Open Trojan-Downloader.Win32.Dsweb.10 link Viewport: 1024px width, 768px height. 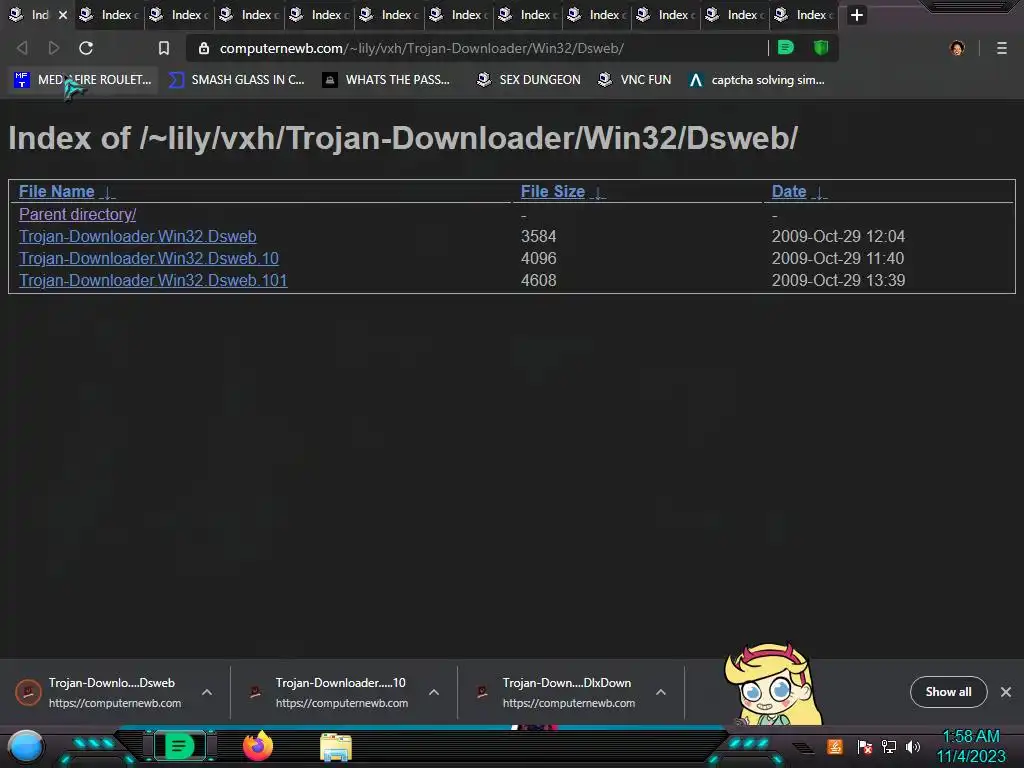149,259
